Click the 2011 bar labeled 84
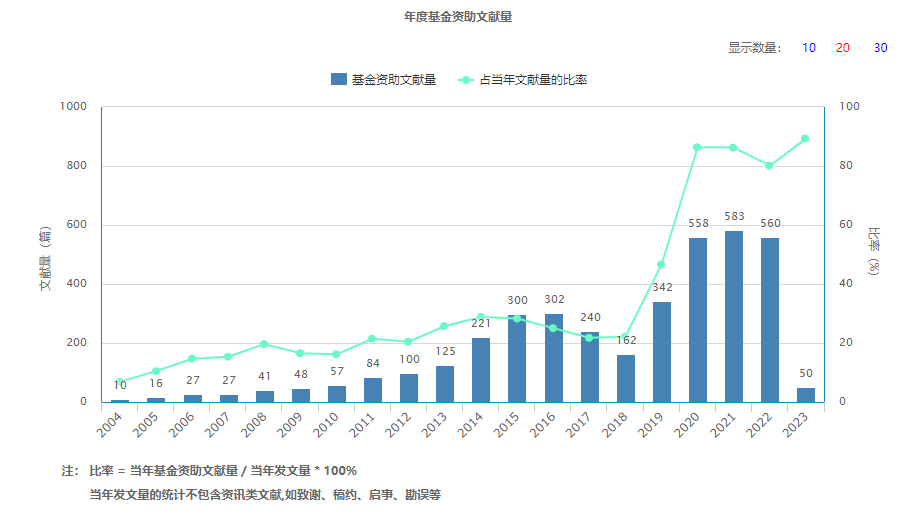This screenshot has width=906, height=514. point(373,390)
